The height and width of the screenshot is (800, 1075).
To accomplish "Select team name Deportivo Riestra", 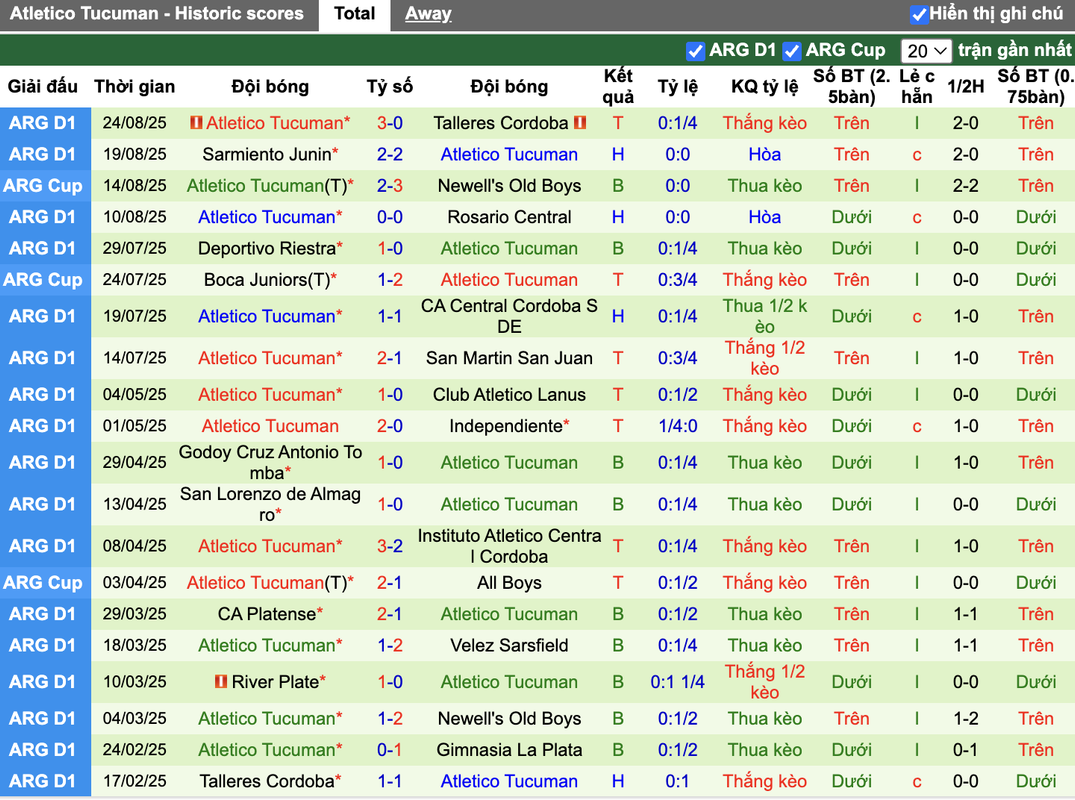I will click(267, 249).
